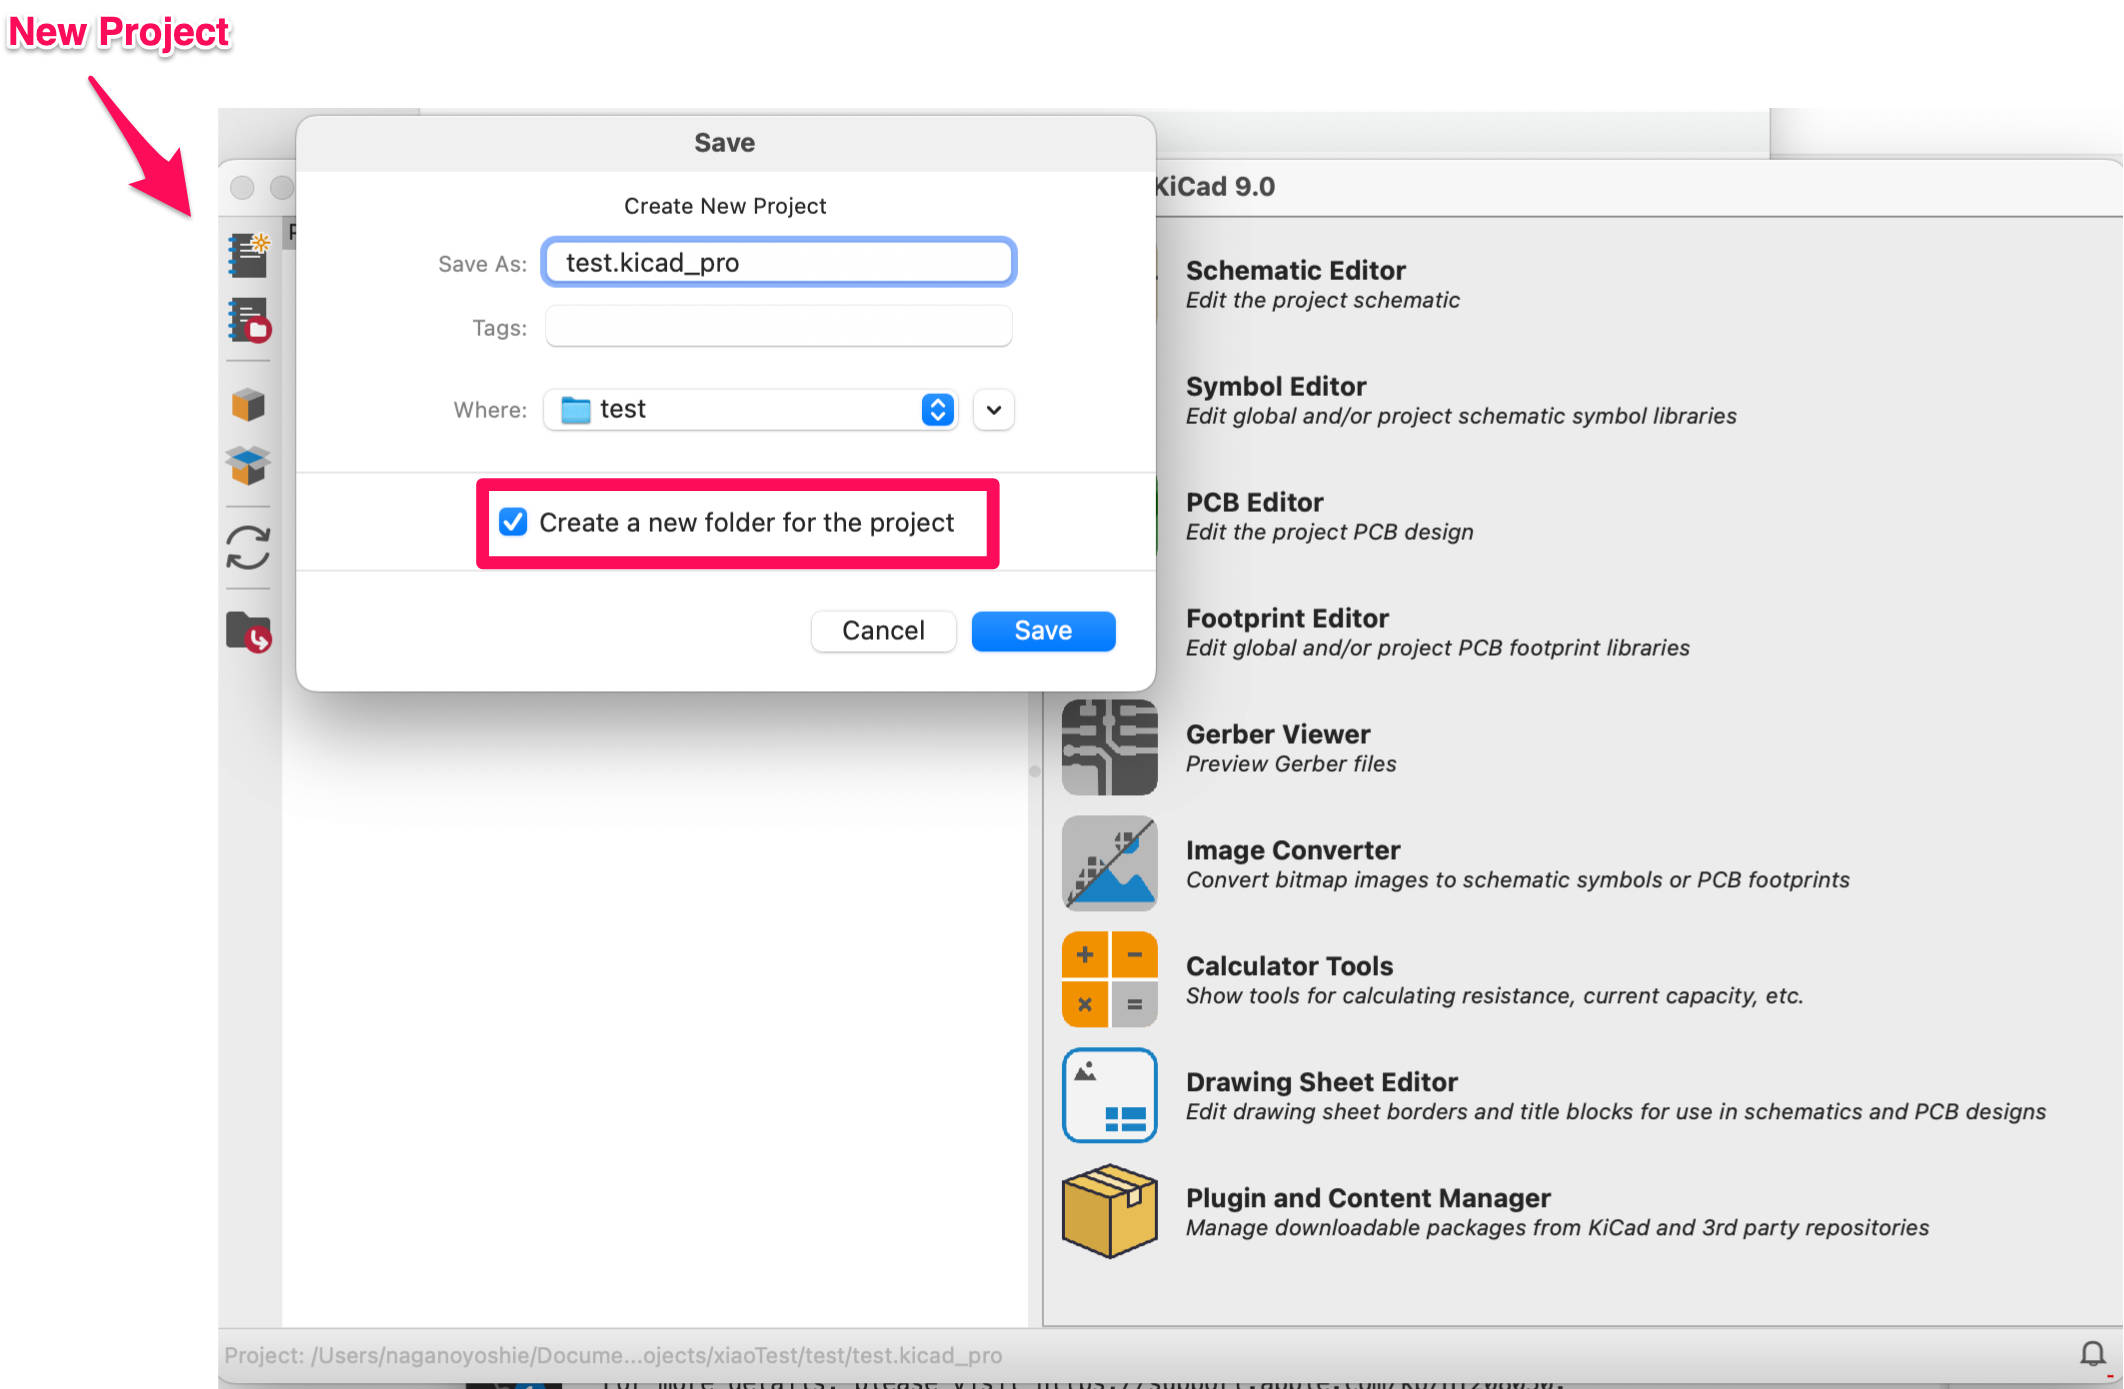Uncheck Create a new folder for the project
This screenshot has width=2124, height=1389.
pos(513,522)
